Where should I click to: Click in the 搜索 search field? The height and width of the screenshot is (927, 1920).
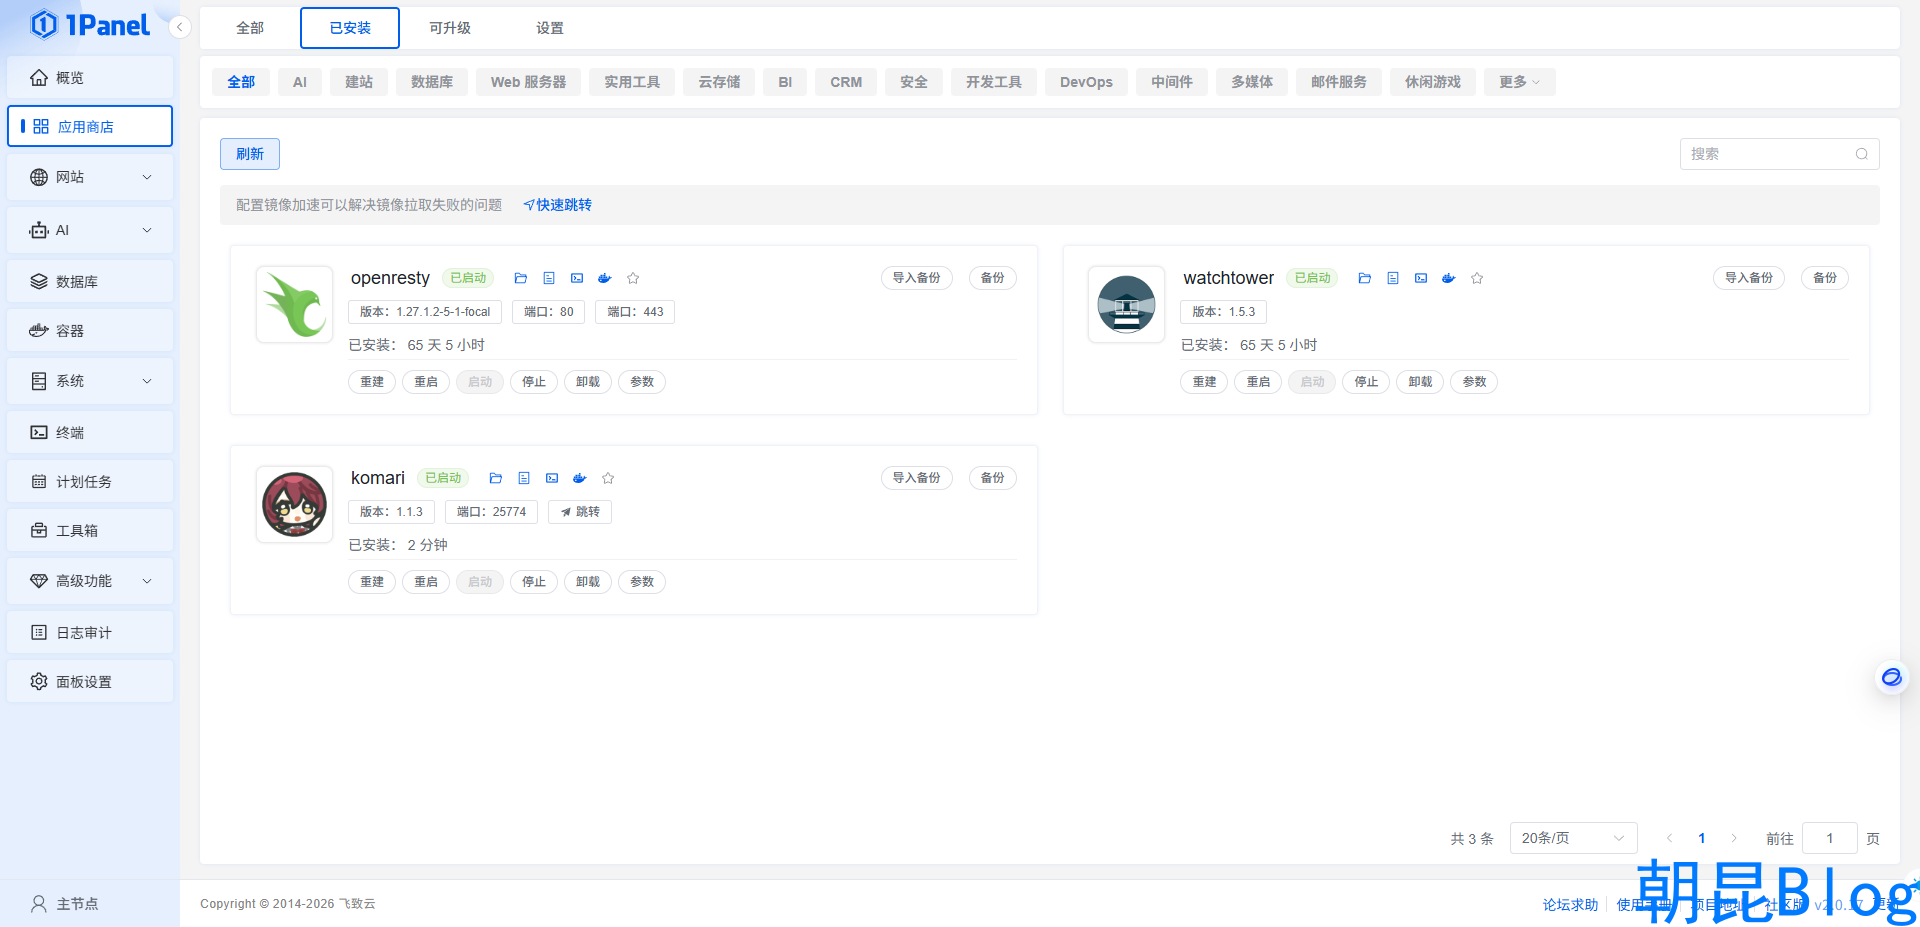coord(1780,154)
